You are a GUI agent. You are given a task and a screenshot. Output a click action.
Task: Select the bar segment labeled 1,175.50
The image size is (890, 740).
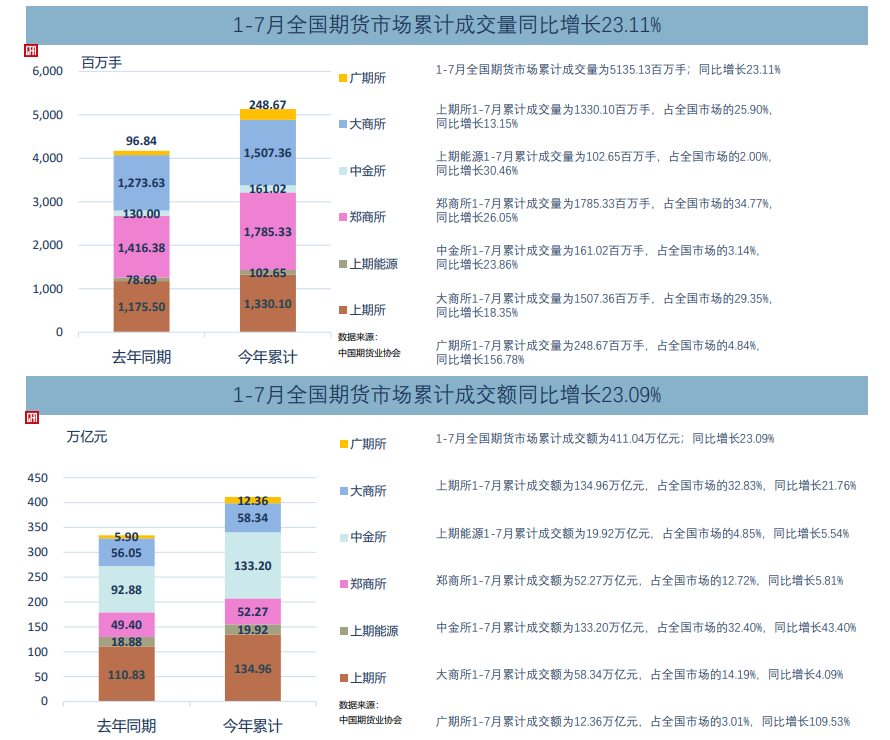click(x=141, y=306)
